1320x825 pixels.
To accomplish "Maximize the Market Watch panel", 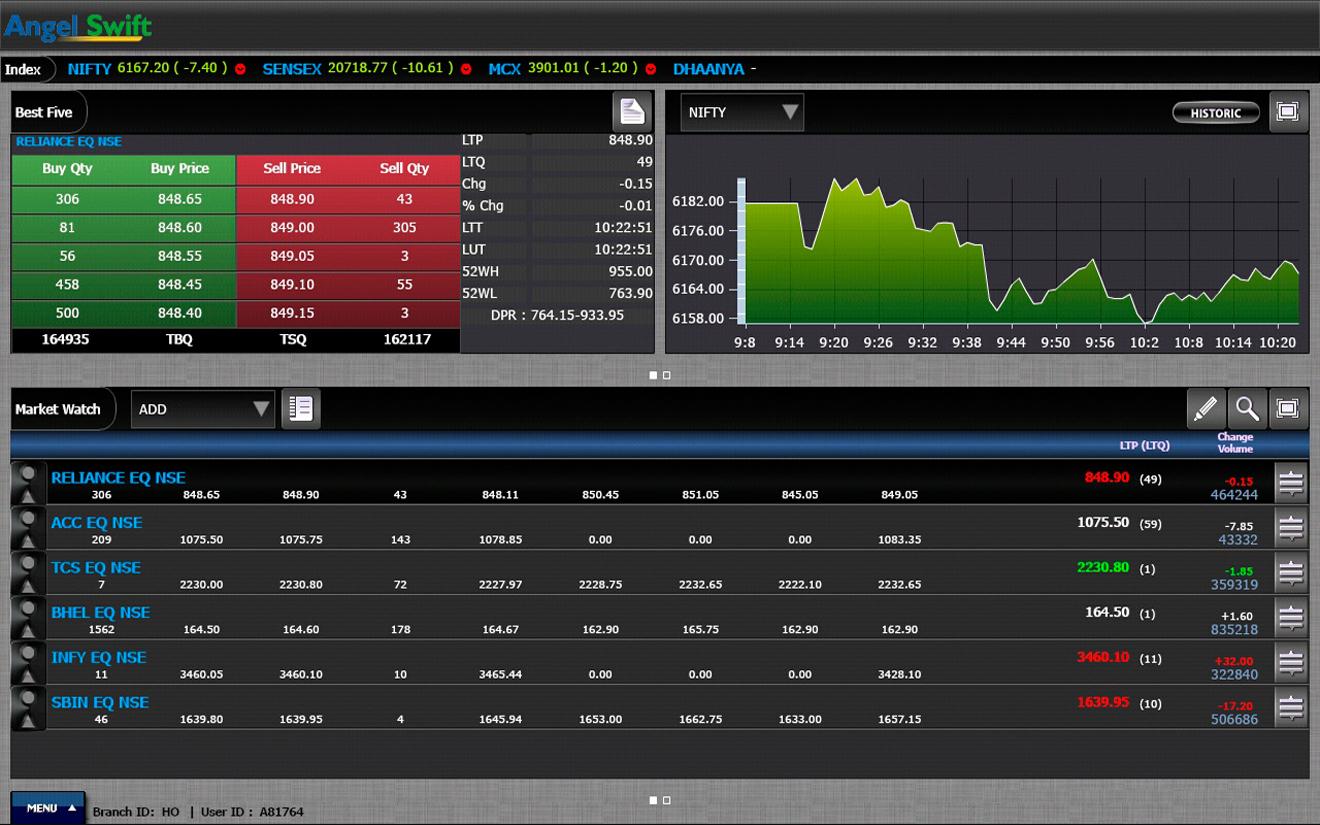I will [x=1288, y=408].
